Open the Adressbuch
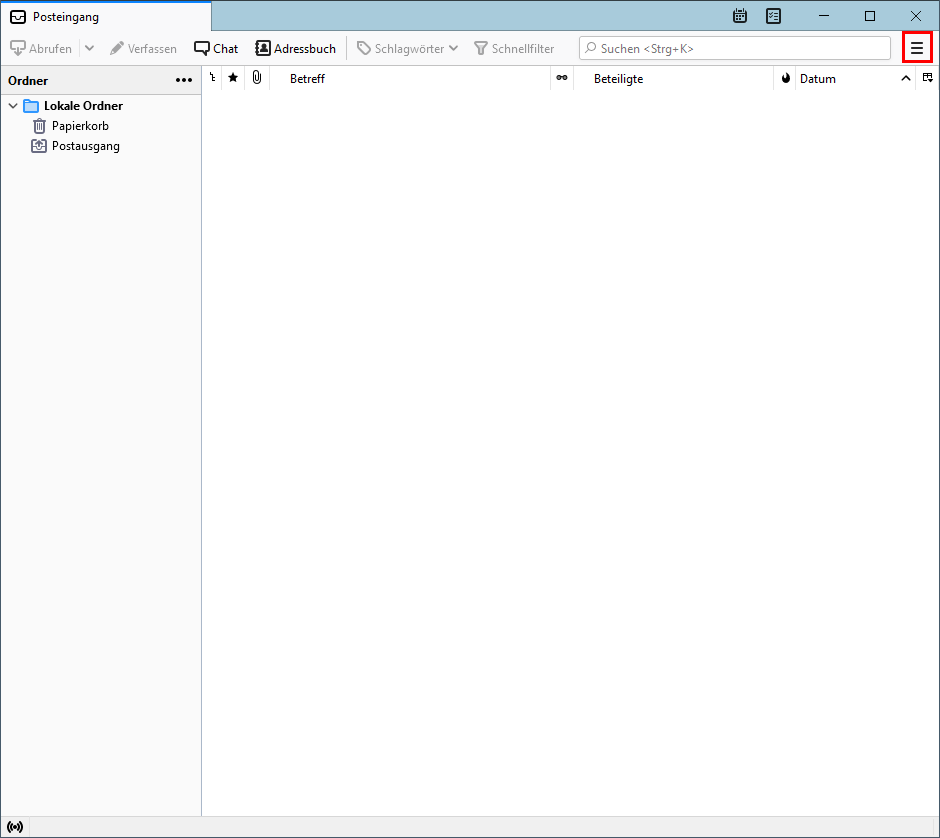The width and height of the screenshot is (940, 838). (295, 48)
